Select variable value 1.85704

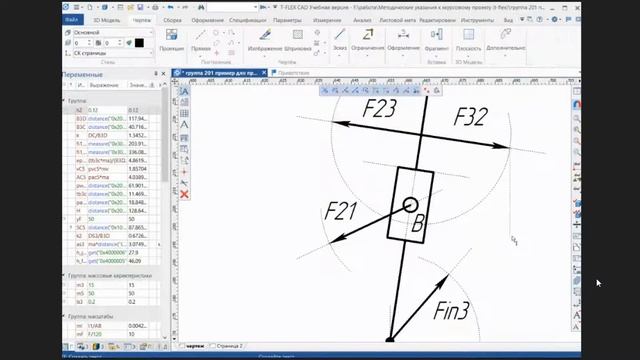click(x=138, y=169)
